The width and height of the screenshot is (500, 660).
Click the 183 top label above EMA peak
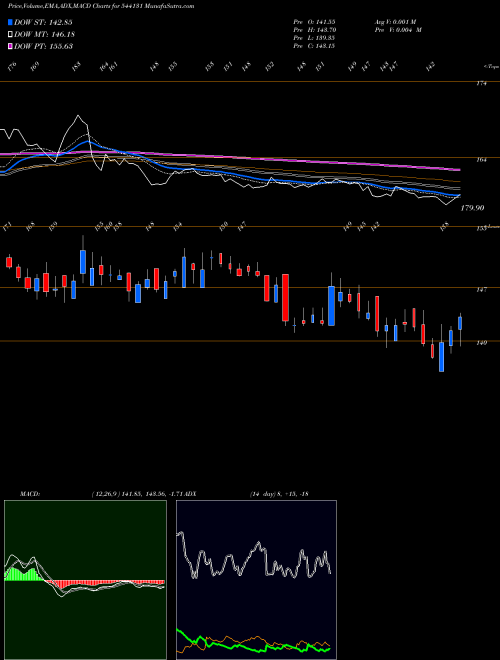[x=76, y=67]
